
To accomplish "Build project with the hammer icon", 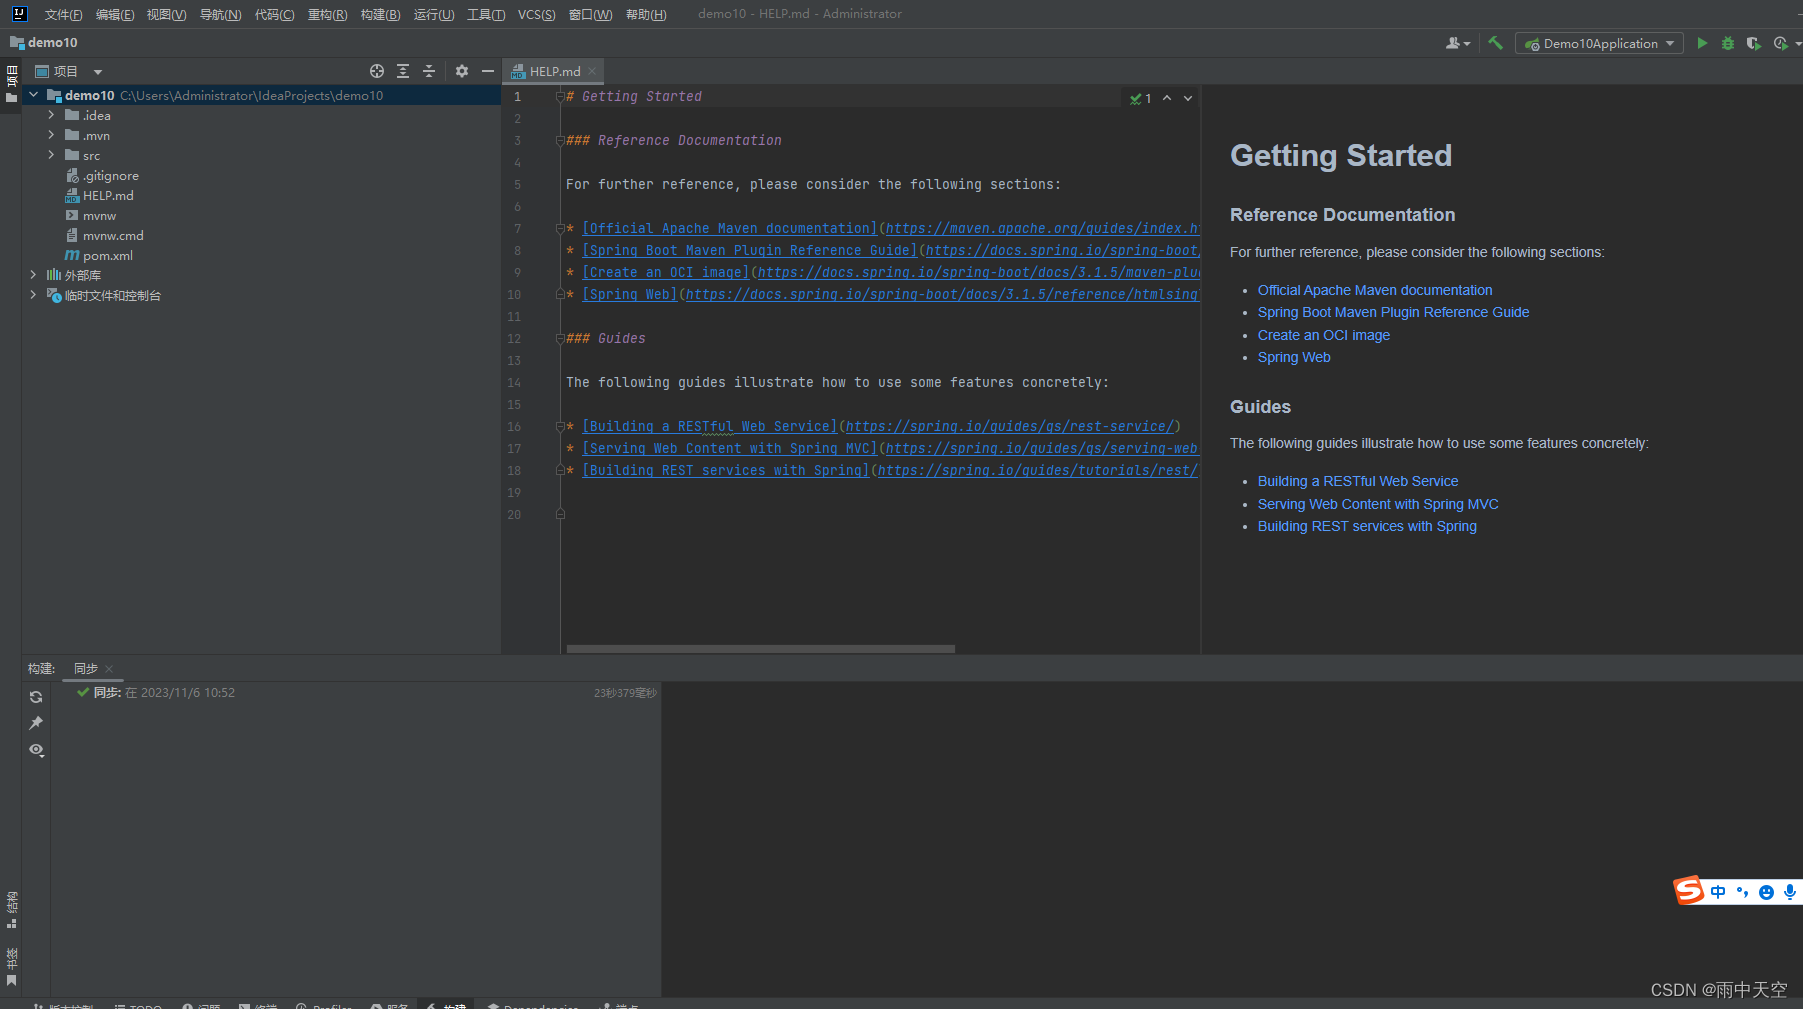I will point(1496,43).
